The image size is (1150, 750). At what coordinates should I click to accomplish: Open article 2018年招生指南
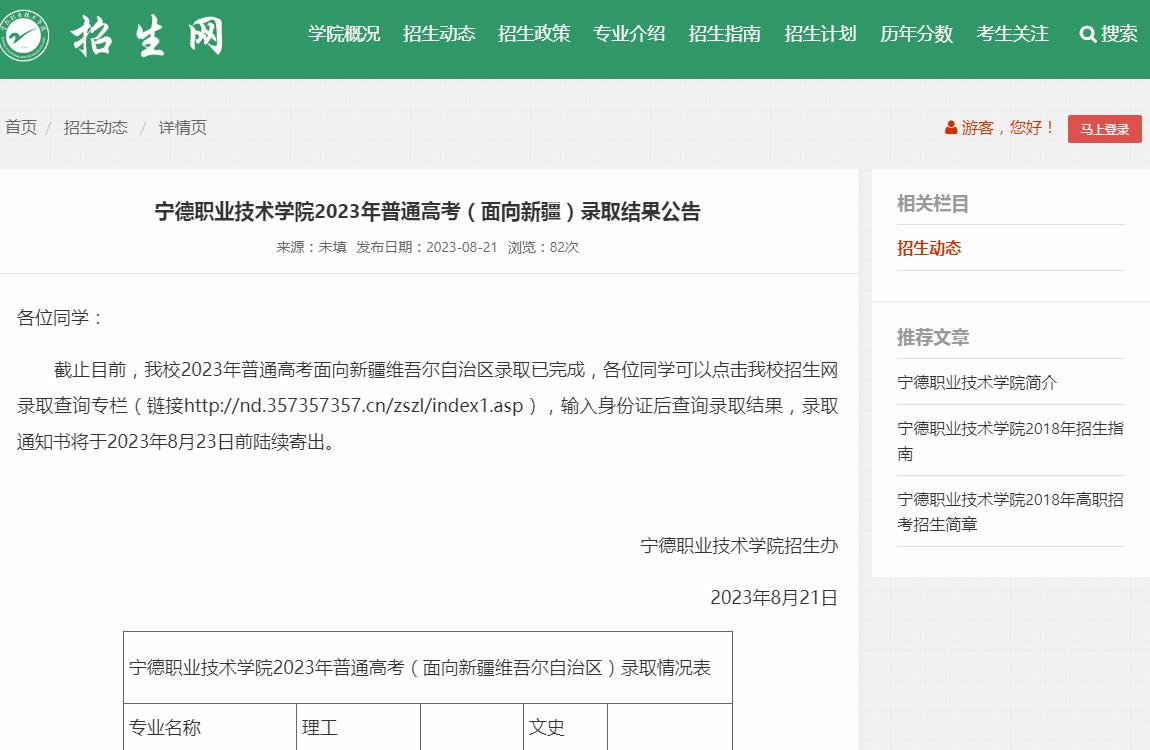tap(1010, 441)
